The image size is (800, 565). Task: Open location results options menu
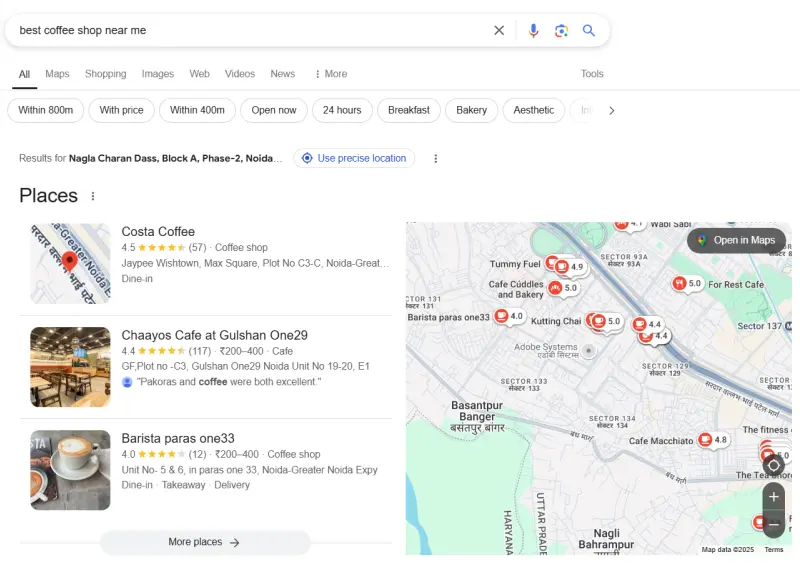[435, 158]
